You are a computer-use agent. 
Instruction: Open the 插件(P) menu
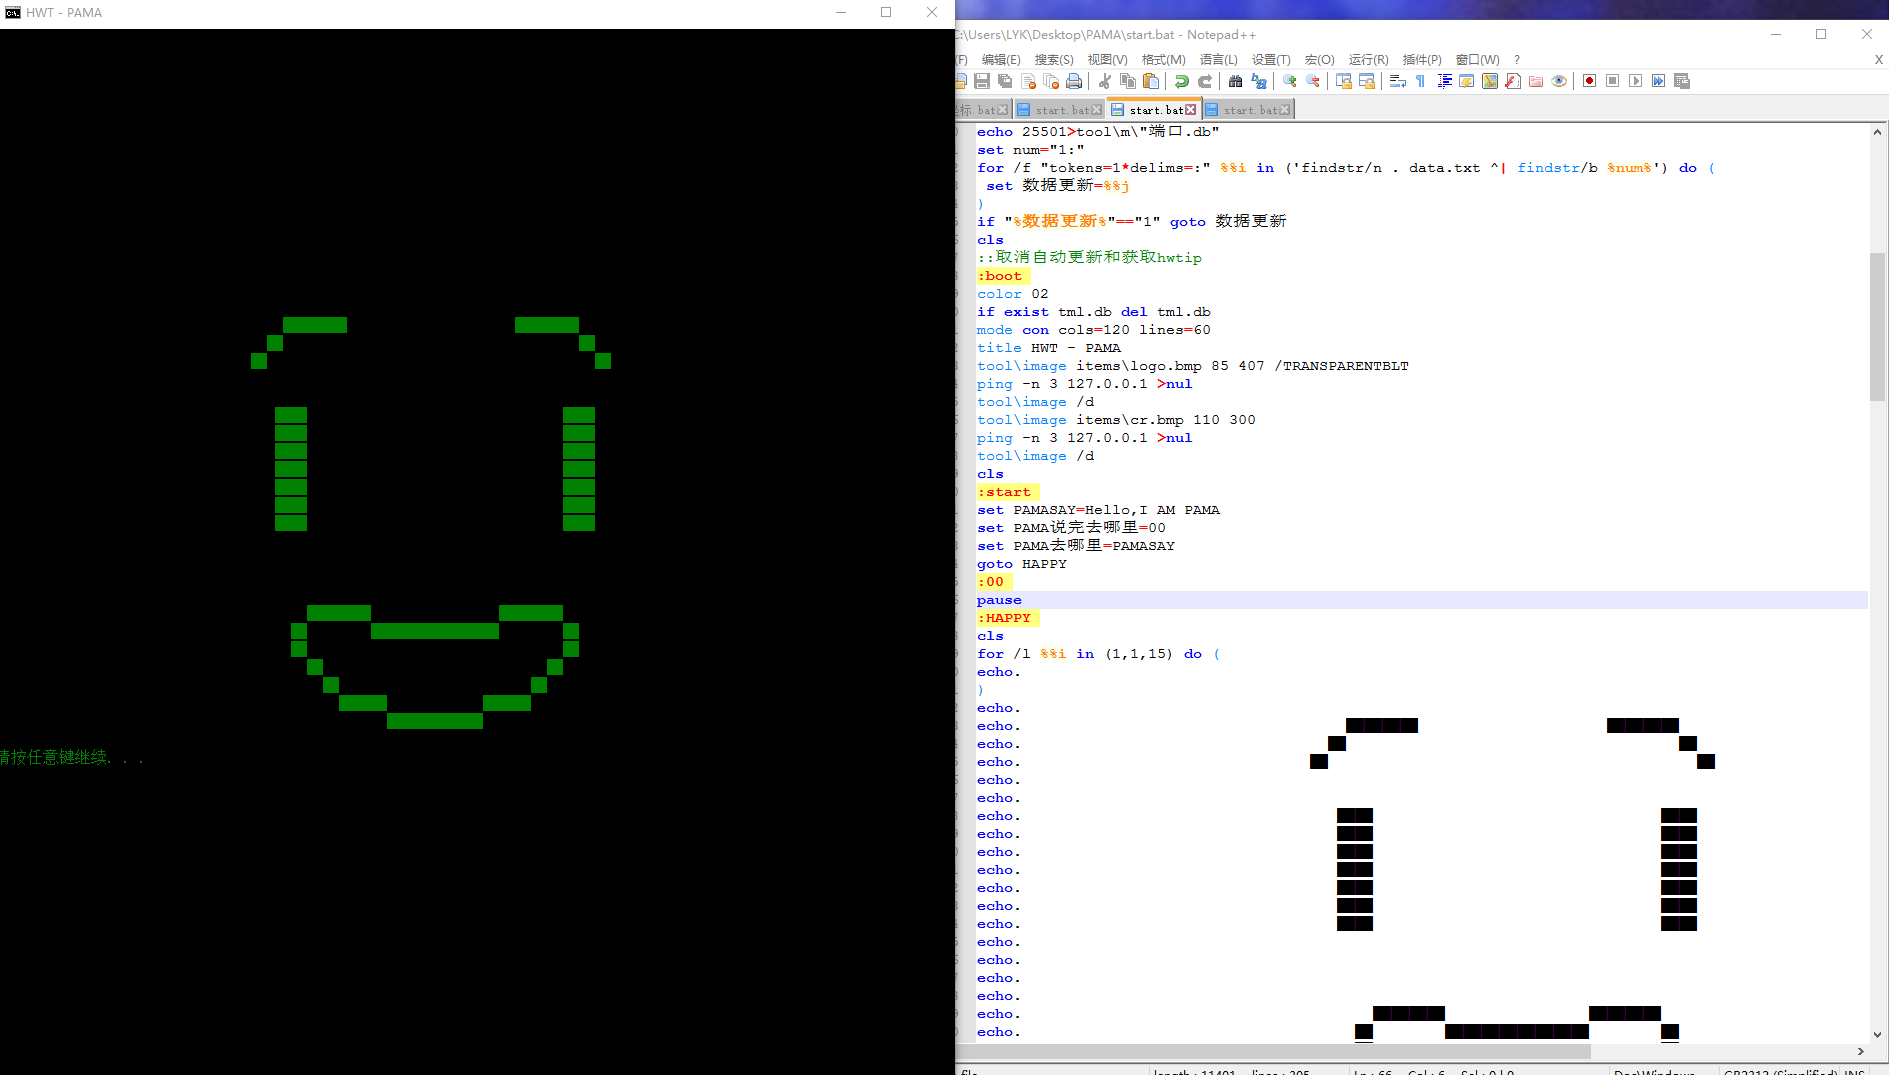tap(1422, 60)
